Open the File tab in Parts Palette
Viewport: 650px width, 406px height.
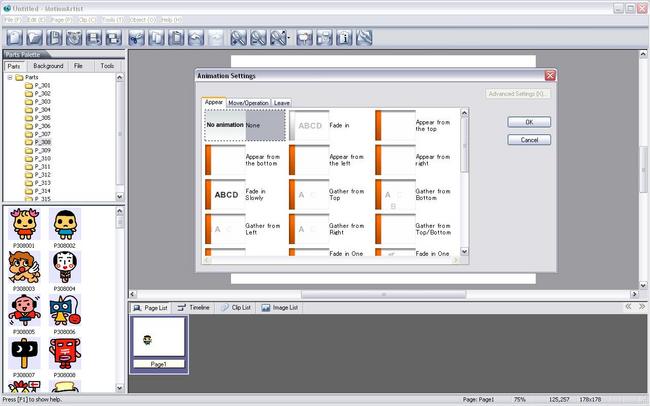pyautogui.click(x=78, y=66)
